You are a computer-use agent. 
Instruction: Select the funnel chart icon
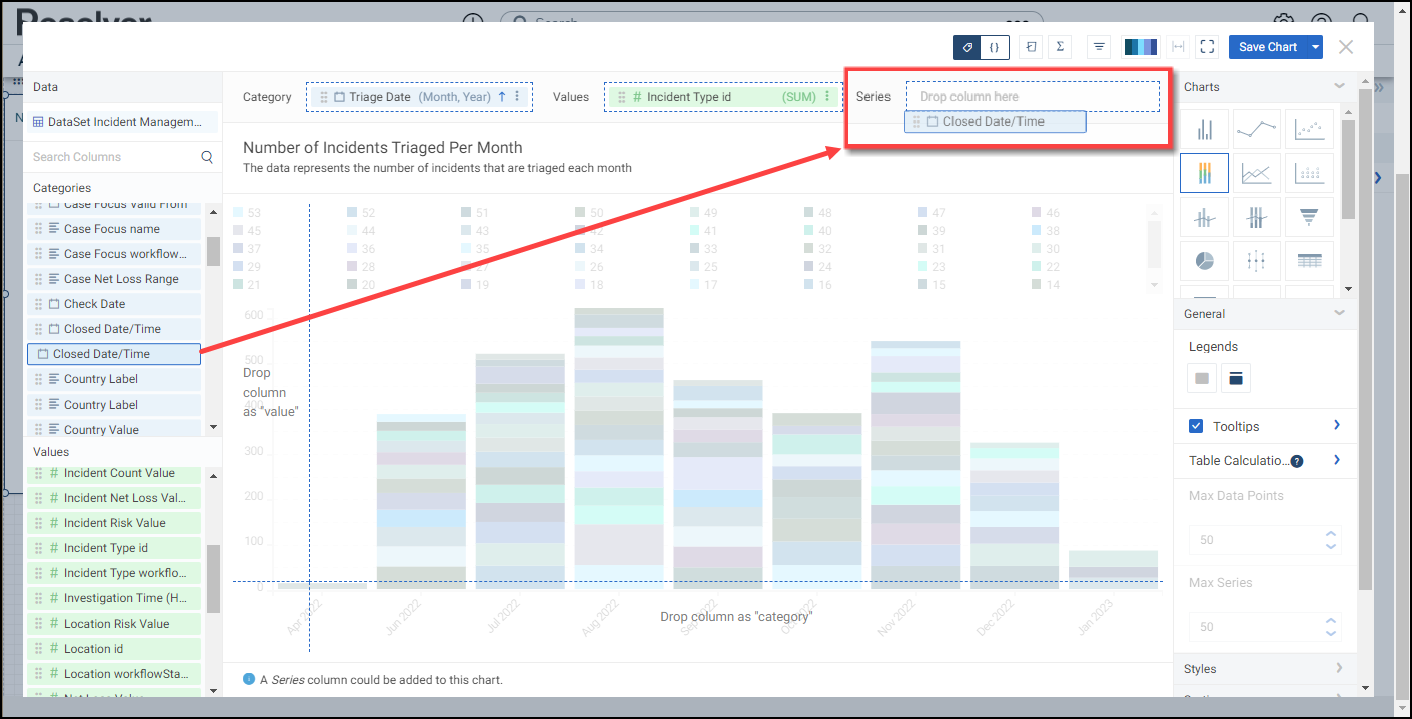pyautogui.click(x=1308, y=217)
